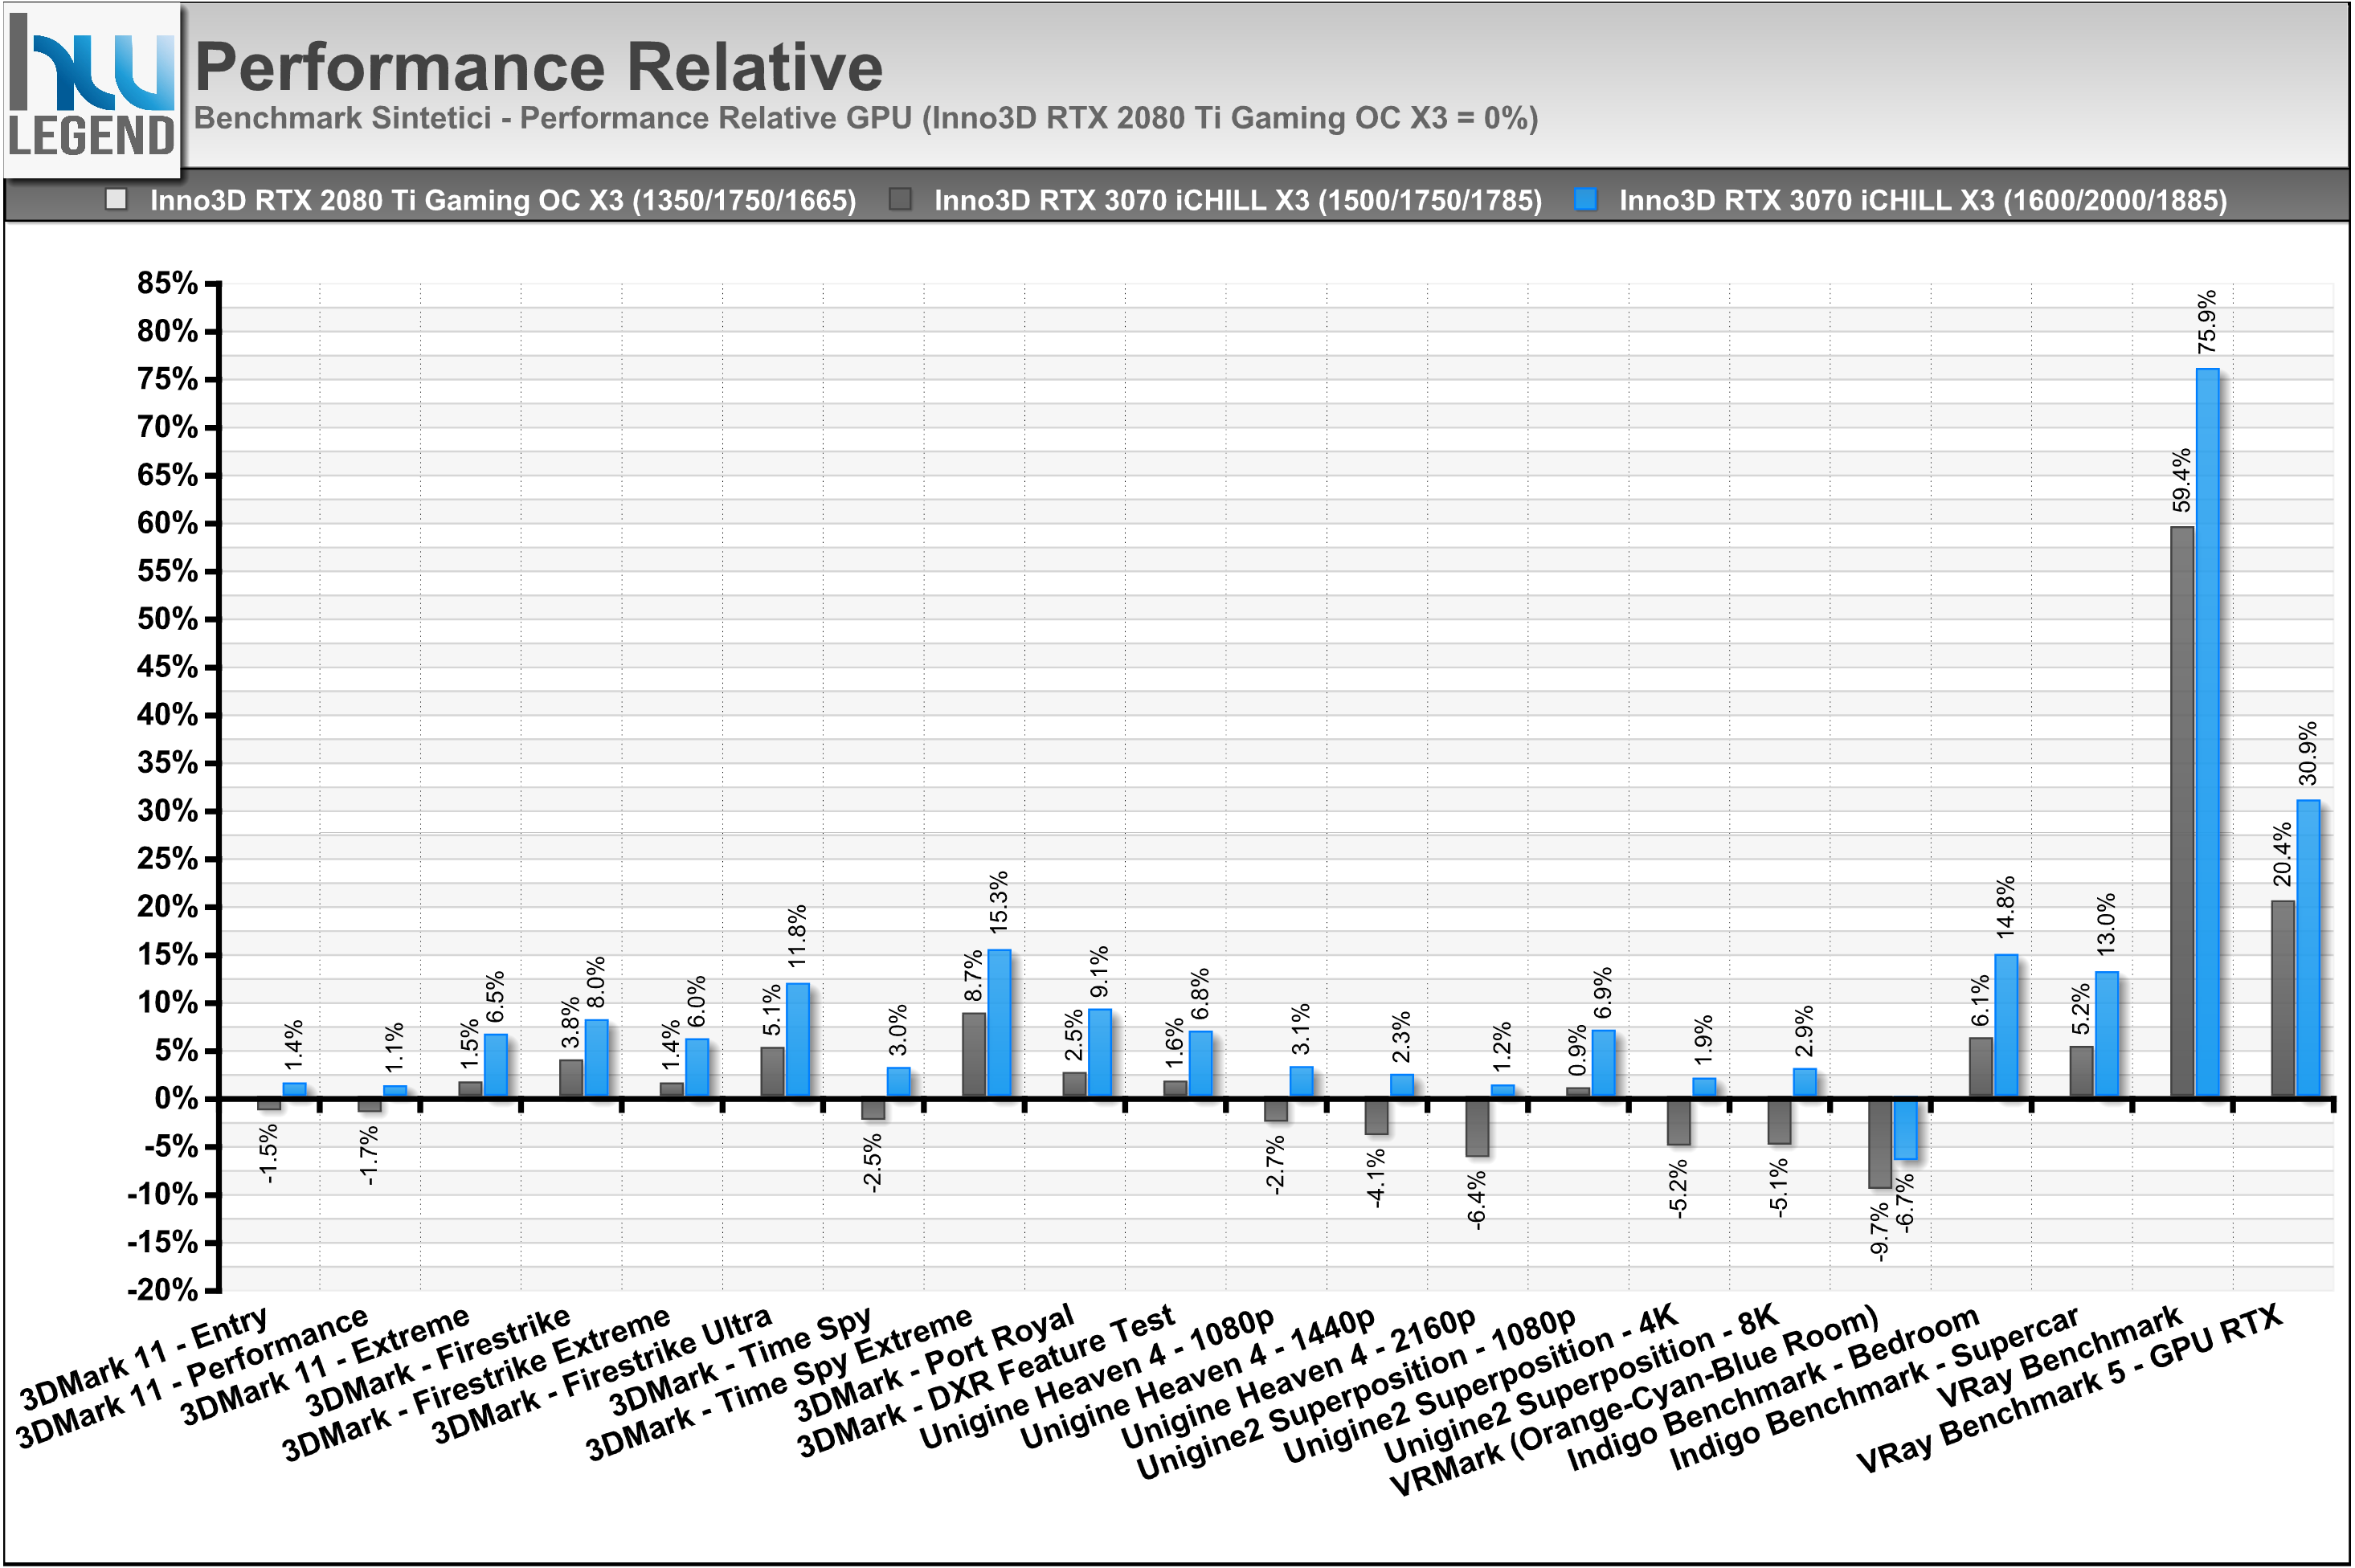Viewport: 2355px width, 1568px height.
Task: Click the 3DMark - Port Royal axis label
Action: [935, 1363]
